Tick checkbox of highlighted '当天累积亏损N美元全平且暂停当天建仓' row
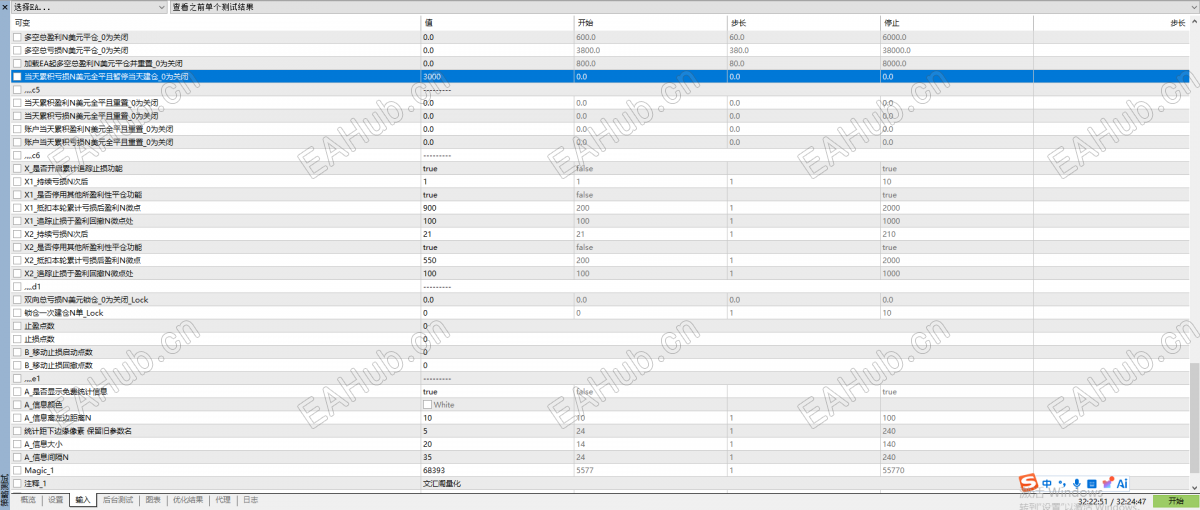1200x510 pixels. coord(17,76)
